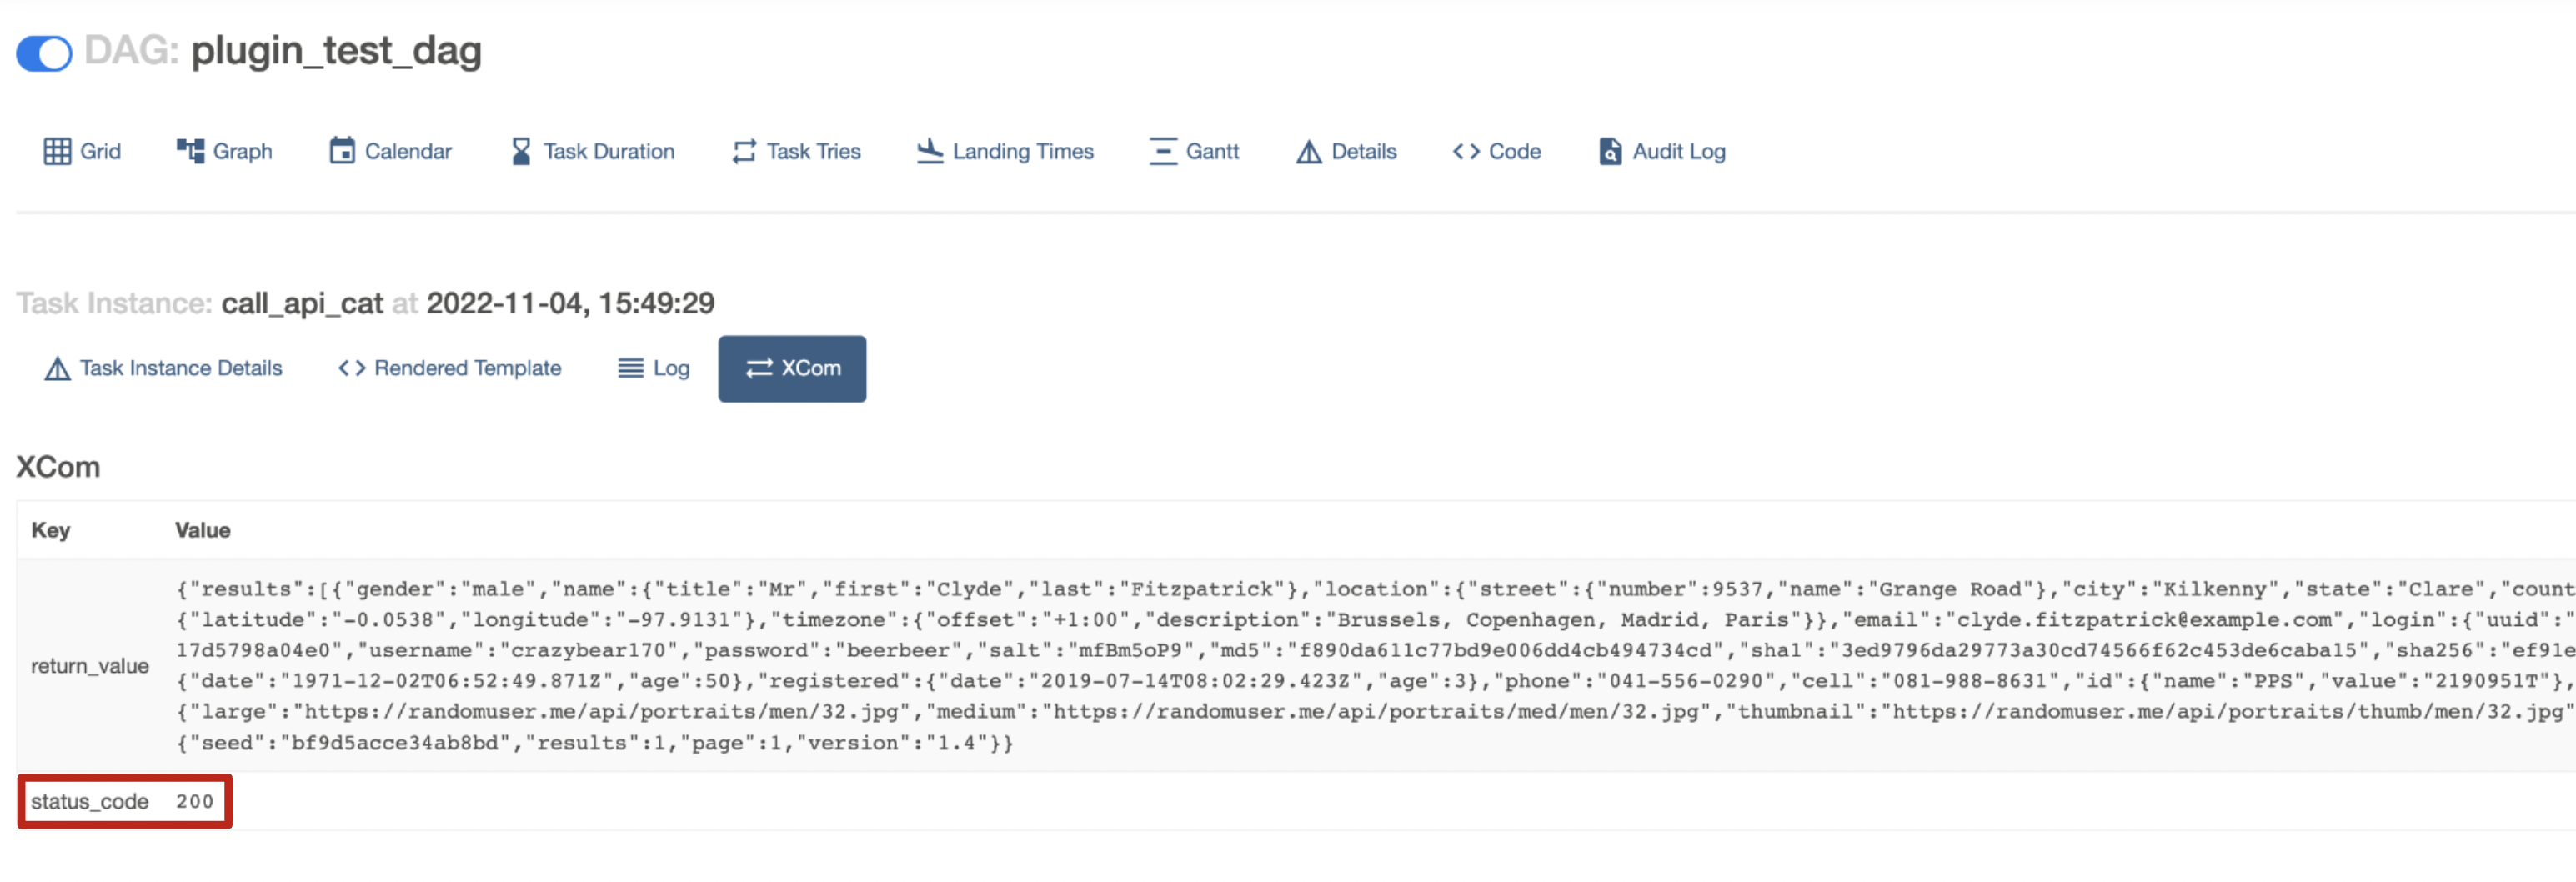Screen dimensions: 2576x882
Task: Open the XCom tab
Action: click(792, 368)
